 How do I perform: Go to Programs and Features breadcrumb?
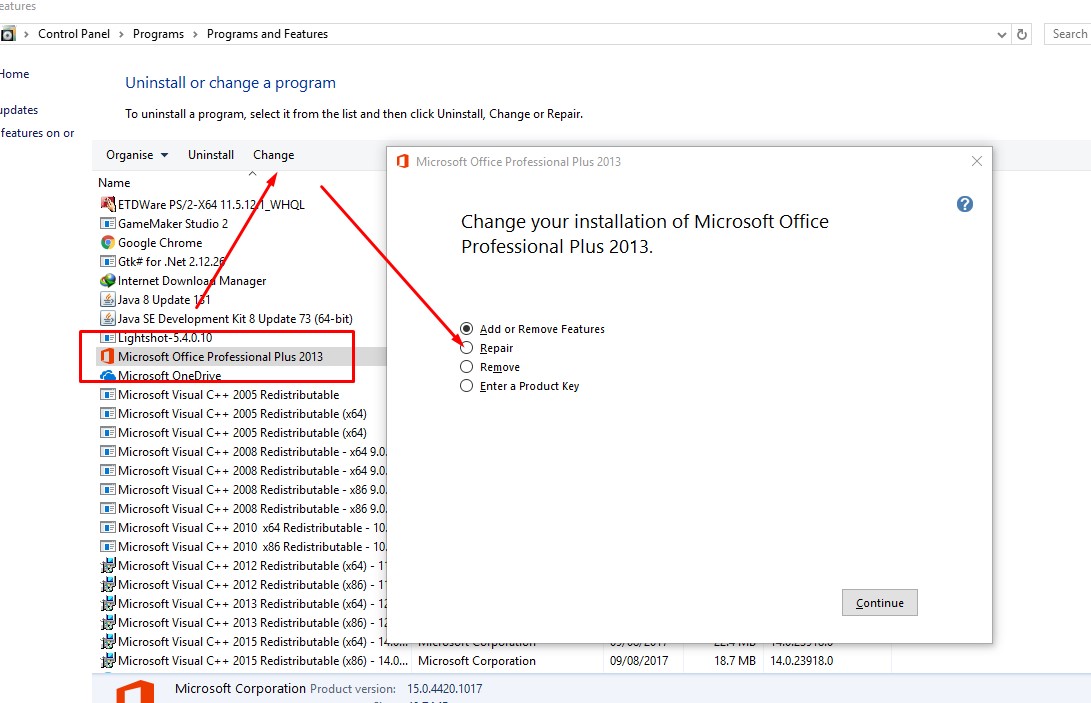click(x=267, y=34)
